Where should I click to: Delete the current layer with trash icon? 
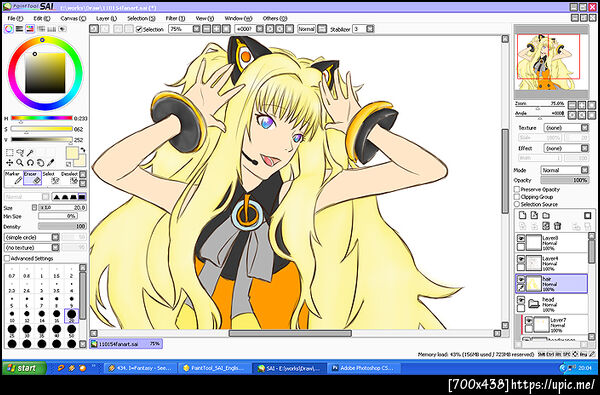point(558,226)
